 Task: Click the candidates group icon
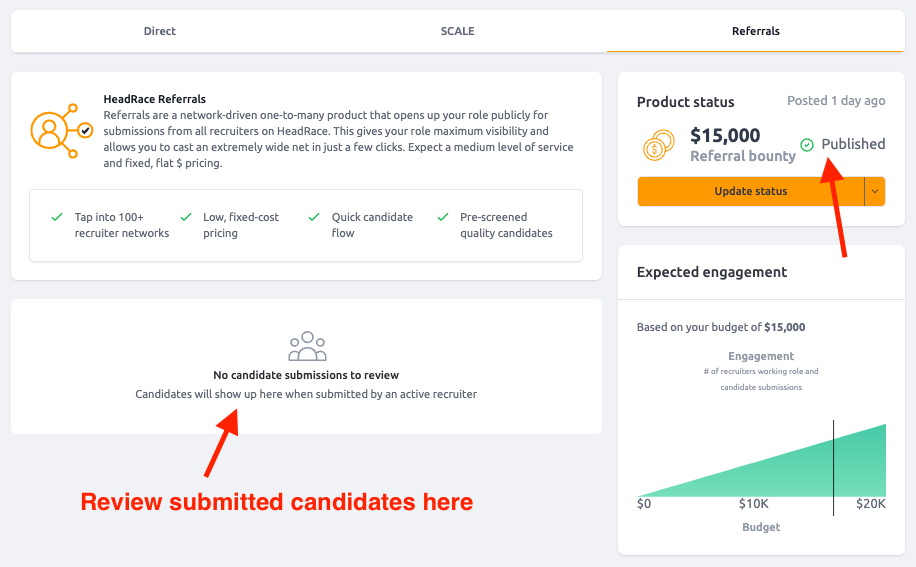(307, 346)
